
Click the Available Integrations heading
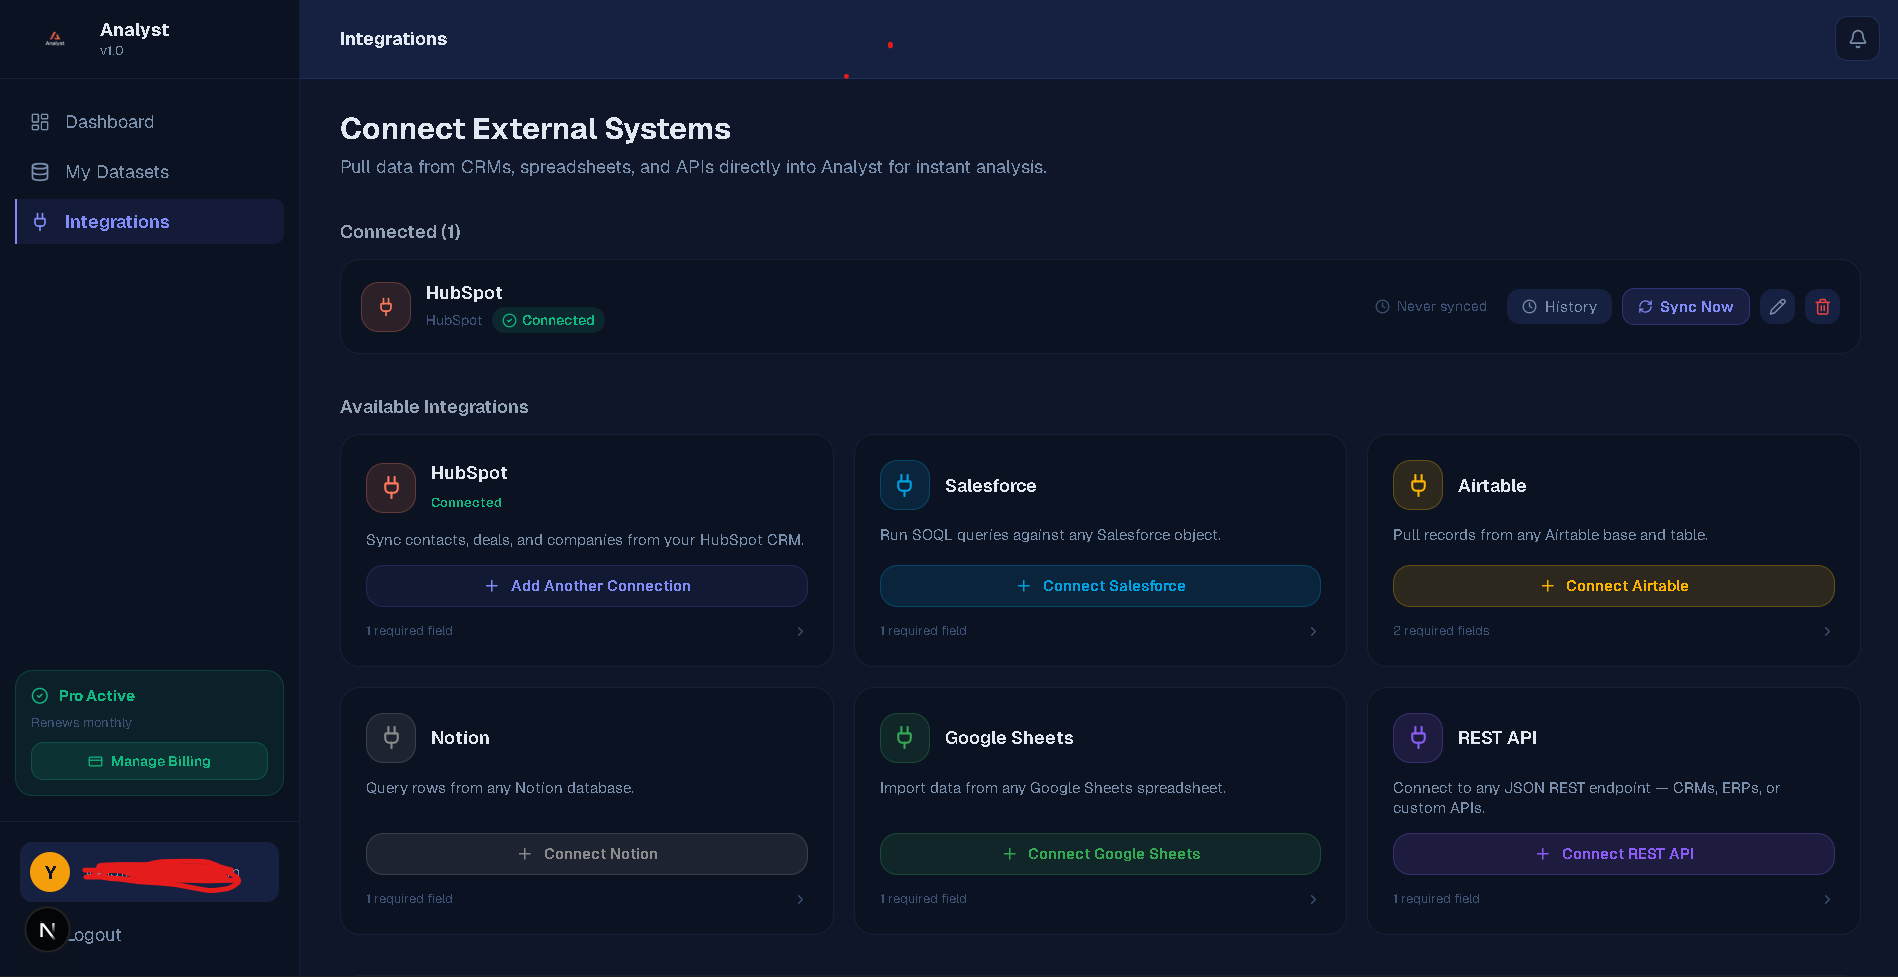point(434,407)
